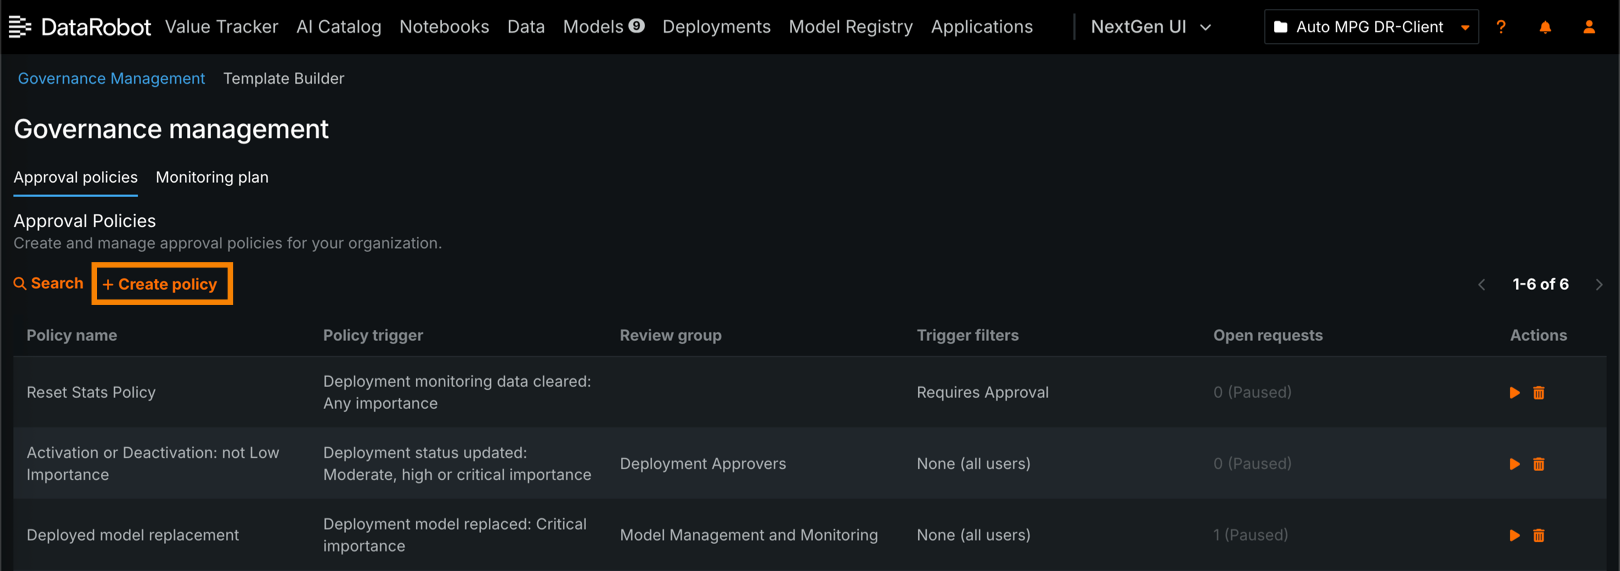Open the notifications bell icon
The image size is (1620, 571).
[x=1545, y=27]
